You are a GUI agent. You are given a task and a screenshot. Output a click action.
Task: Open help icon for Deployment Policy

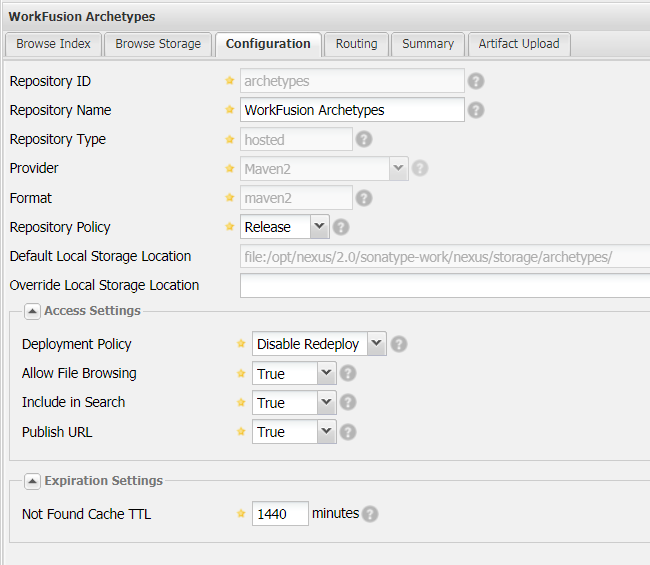(x=399, y=344)
